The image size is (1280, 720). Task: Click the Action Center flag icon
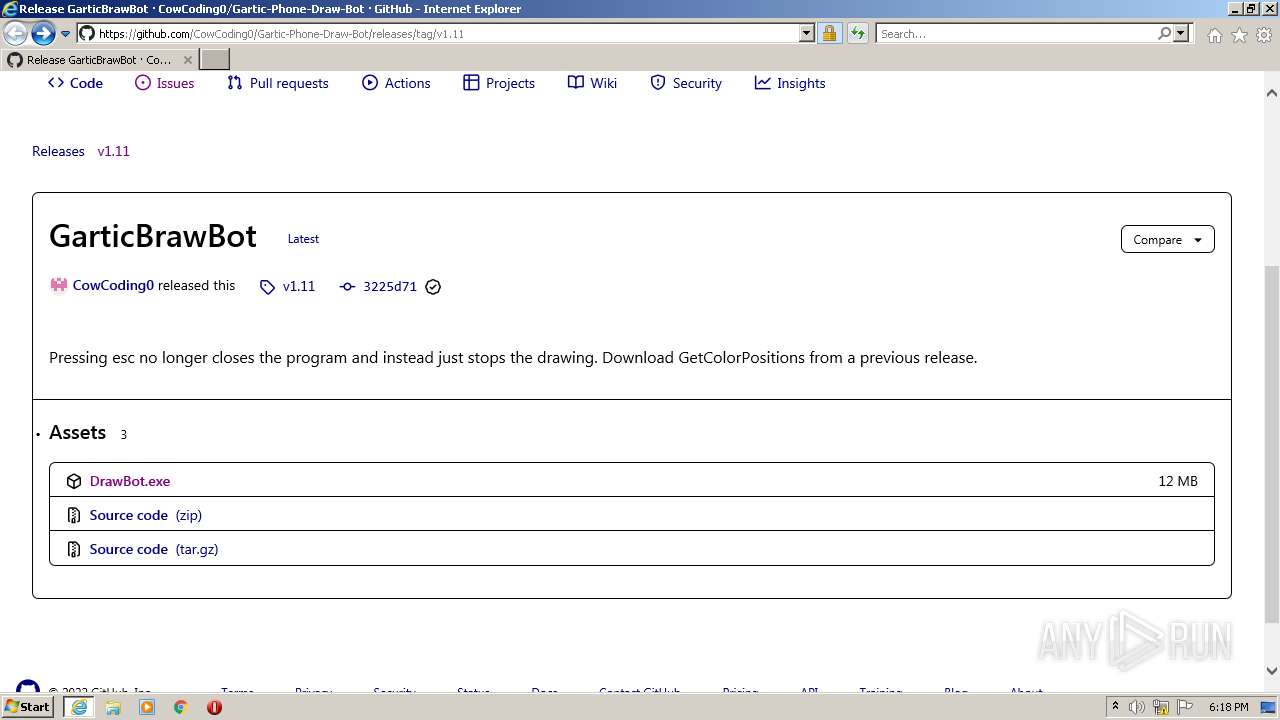click(x=1185, y=707)
